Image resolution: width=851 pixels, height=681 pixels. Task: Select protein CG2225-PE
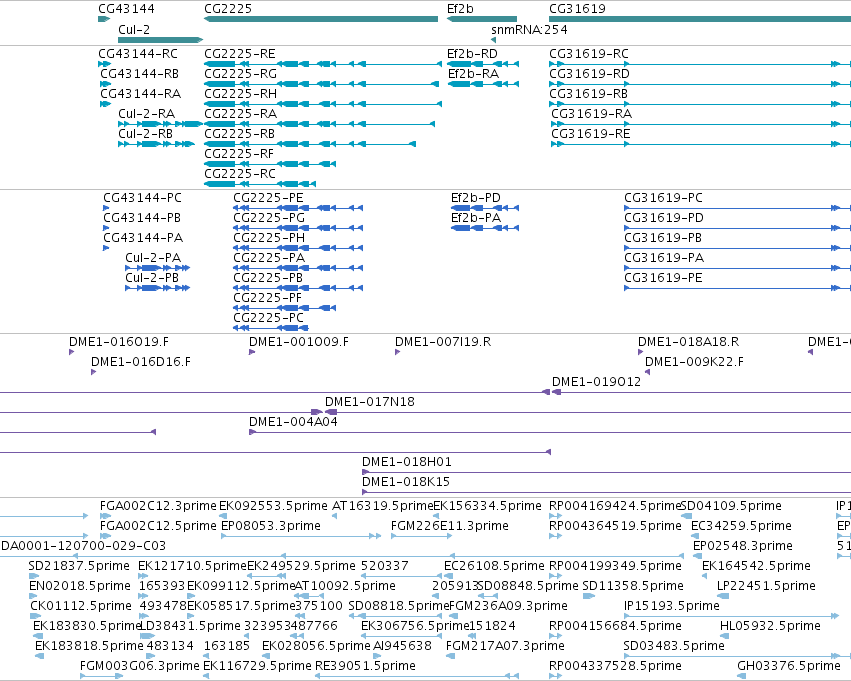click(x=268, y=198)
